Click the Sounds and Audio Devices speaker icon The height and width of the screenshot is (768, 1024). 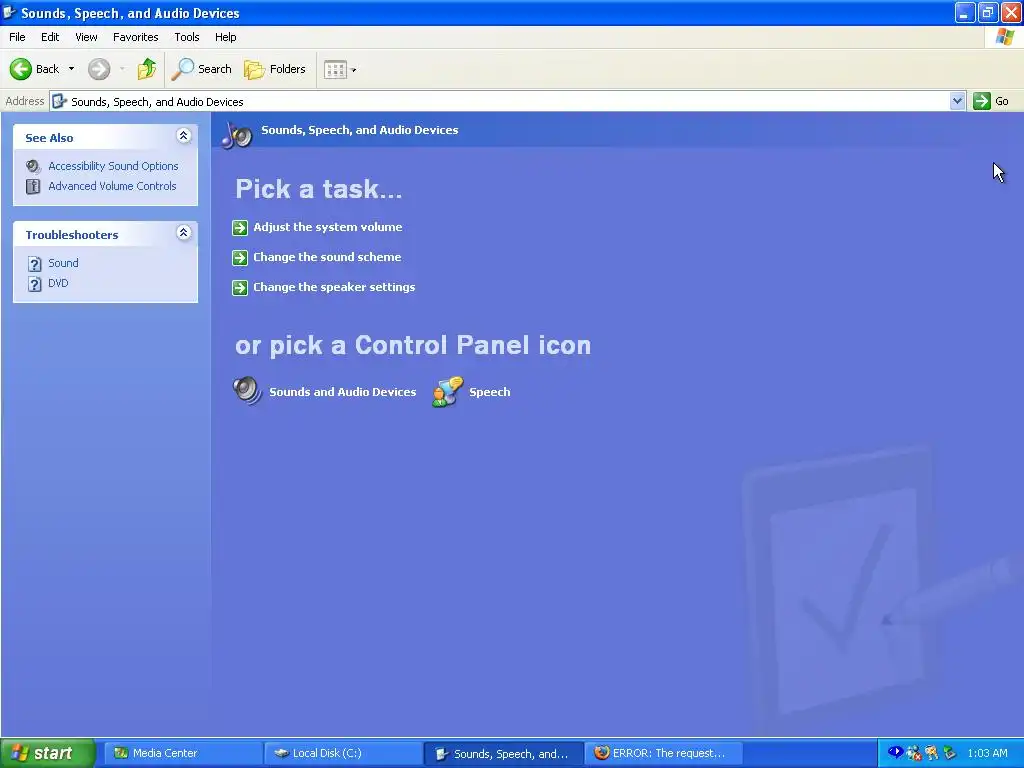(x=247, y=391)
